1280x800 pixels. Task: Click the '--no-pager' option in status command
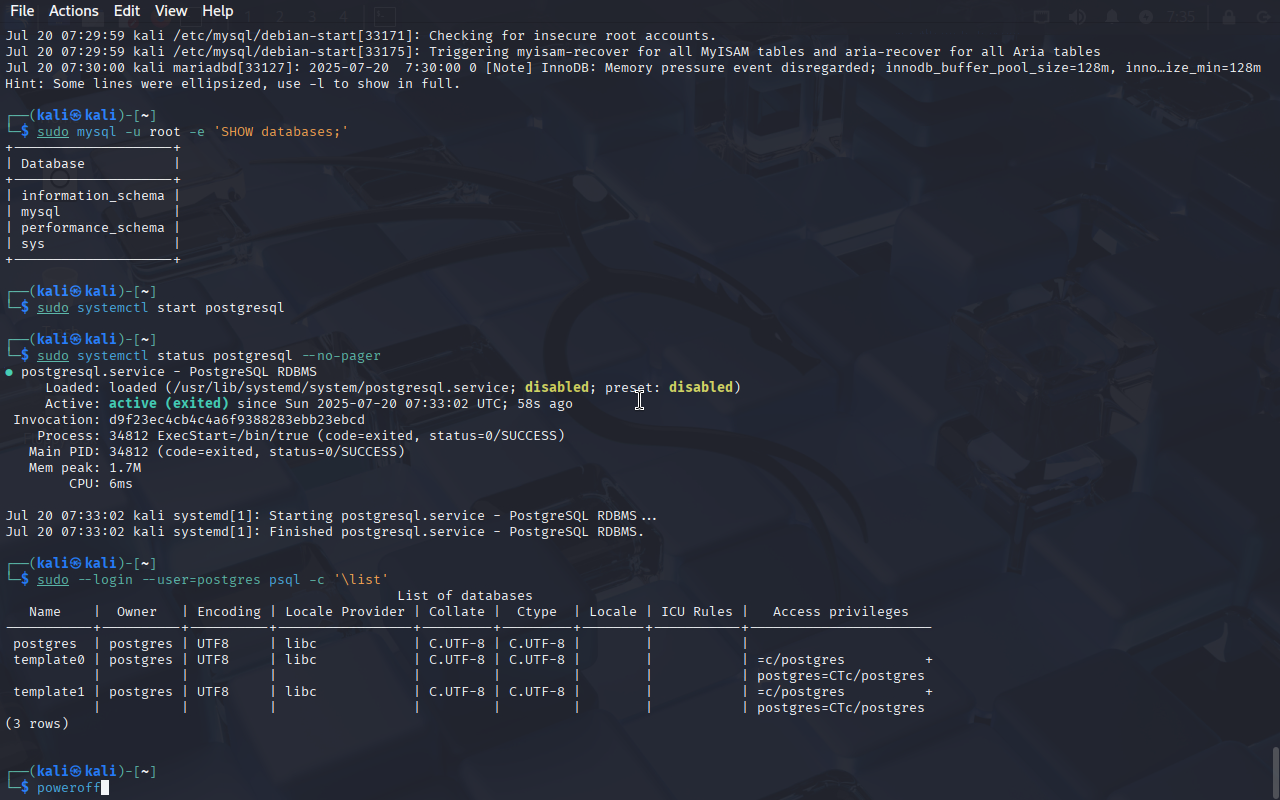click(x=341, y=356)
